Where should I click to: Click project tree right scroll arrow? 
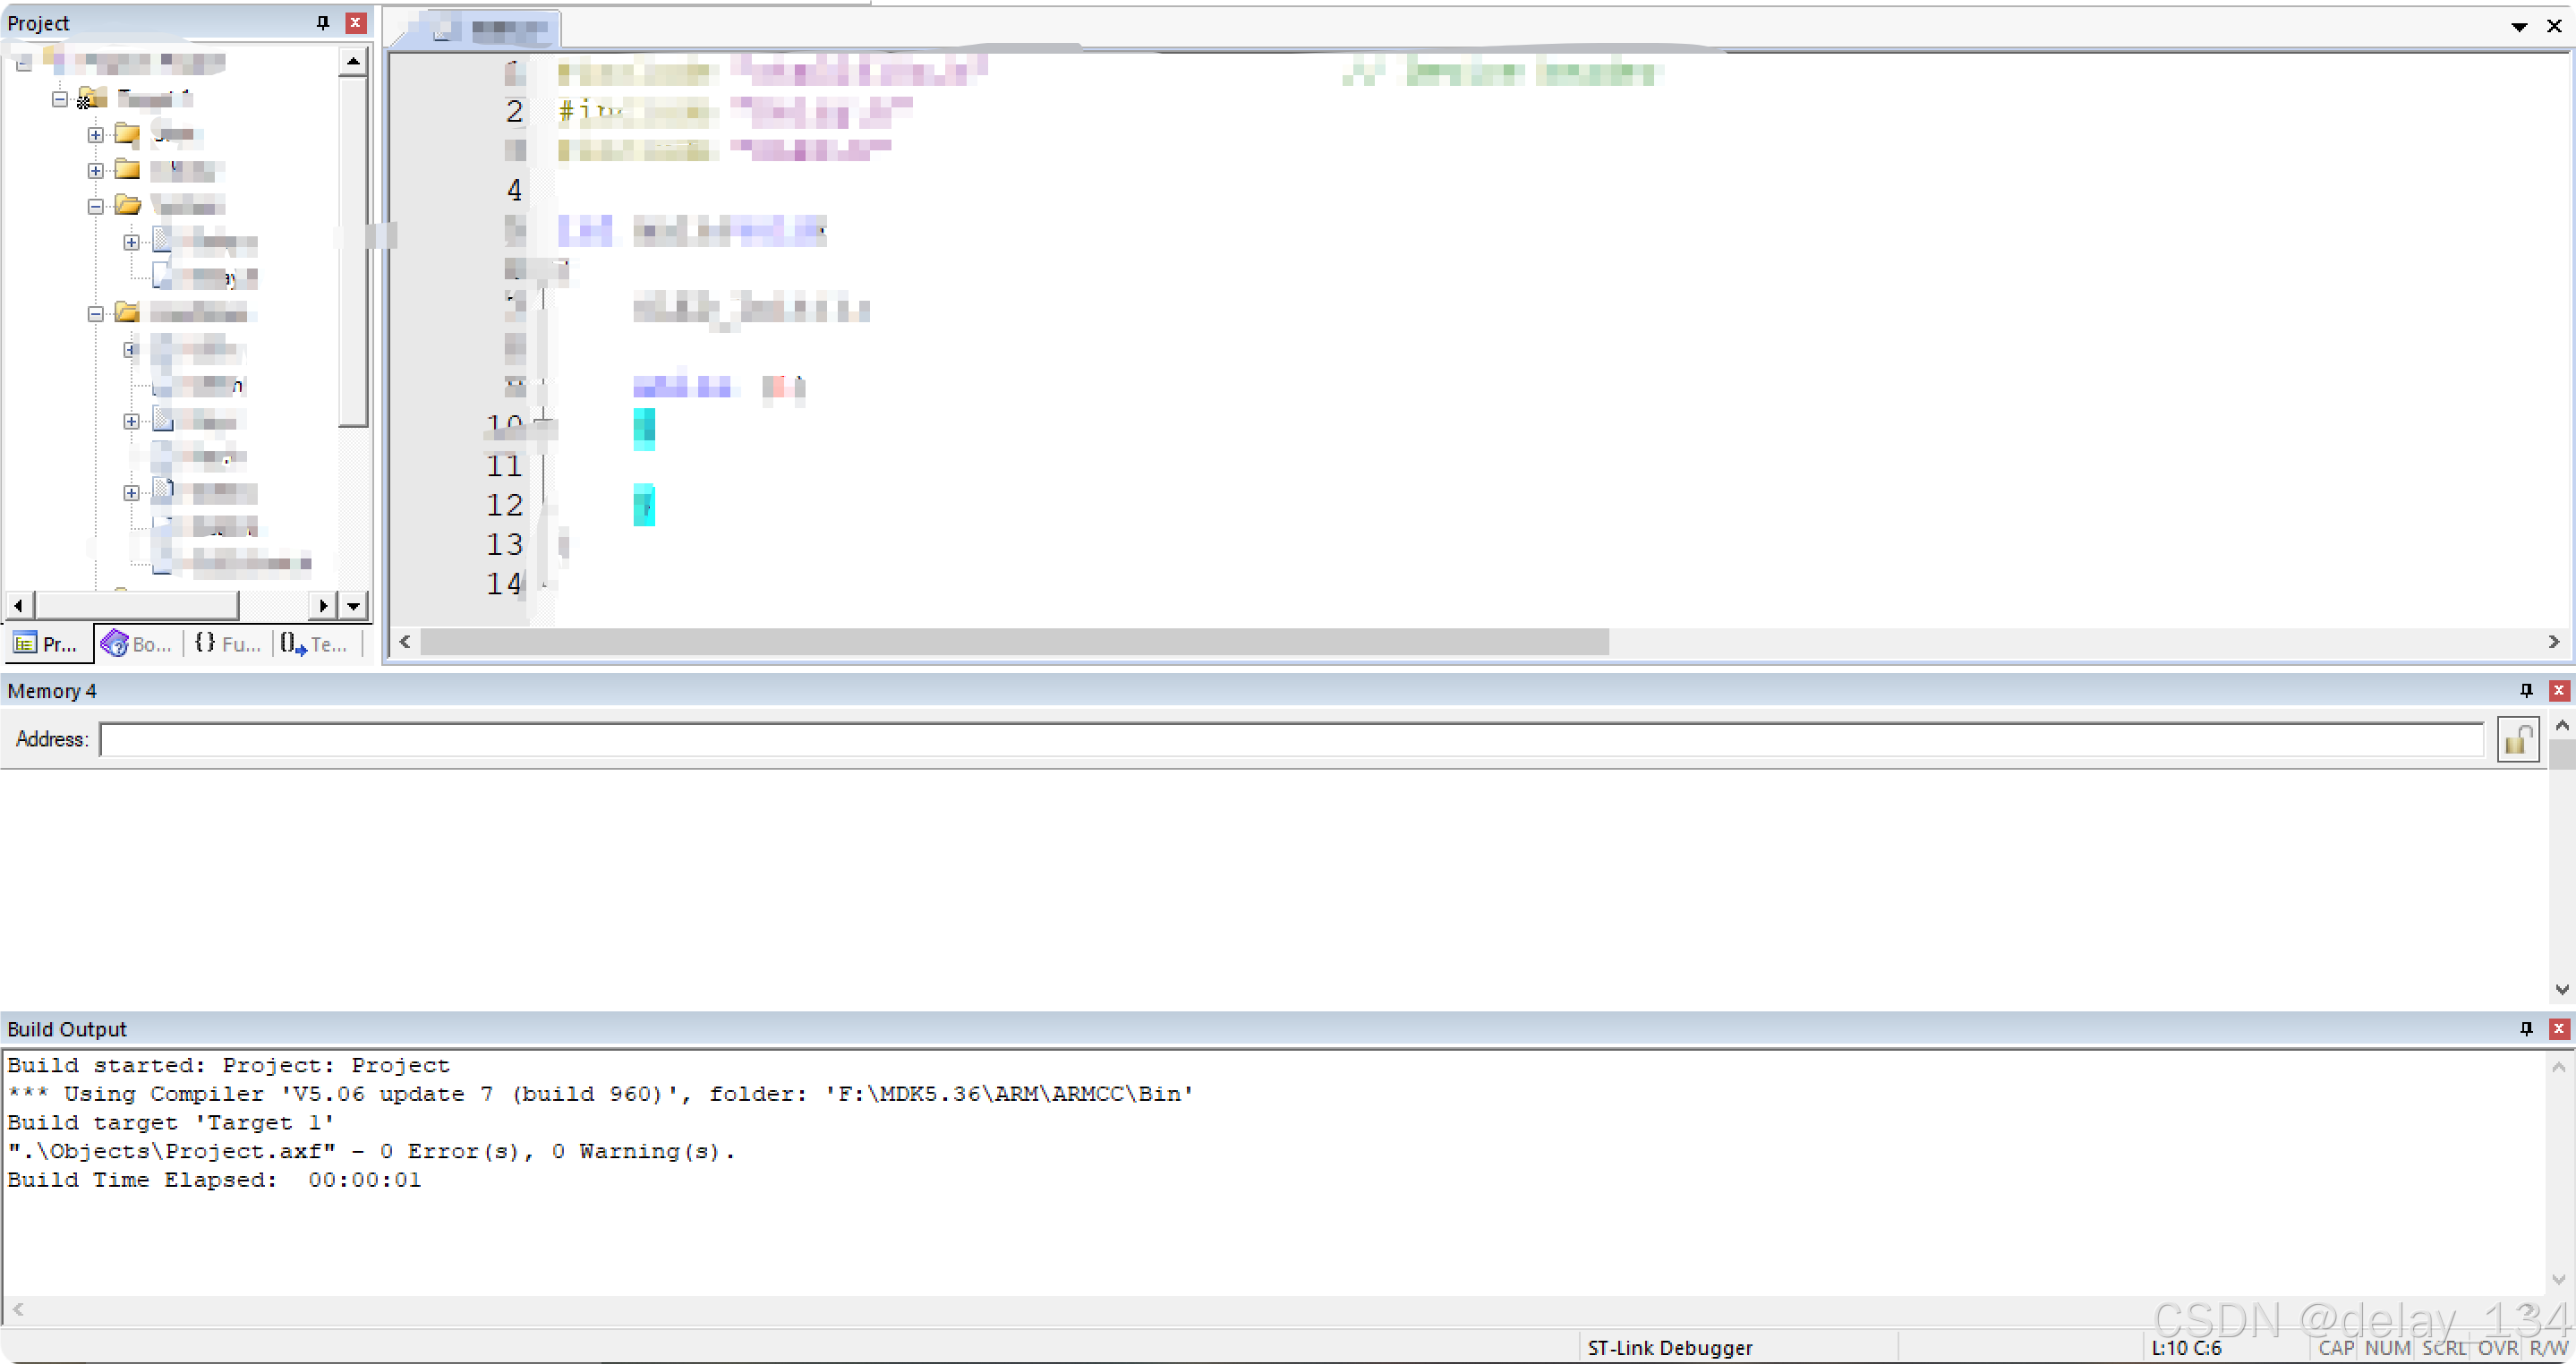(x=322, y=605)
